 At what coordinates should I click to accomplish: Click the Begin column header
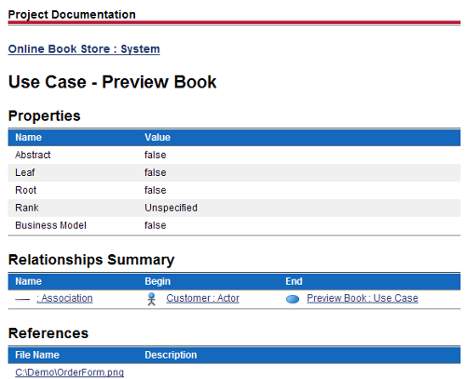[157, 282]
